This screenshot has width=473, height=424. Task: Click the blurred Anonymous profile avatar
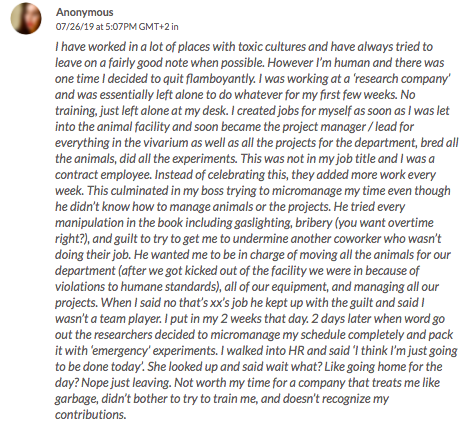coord(26,19)
